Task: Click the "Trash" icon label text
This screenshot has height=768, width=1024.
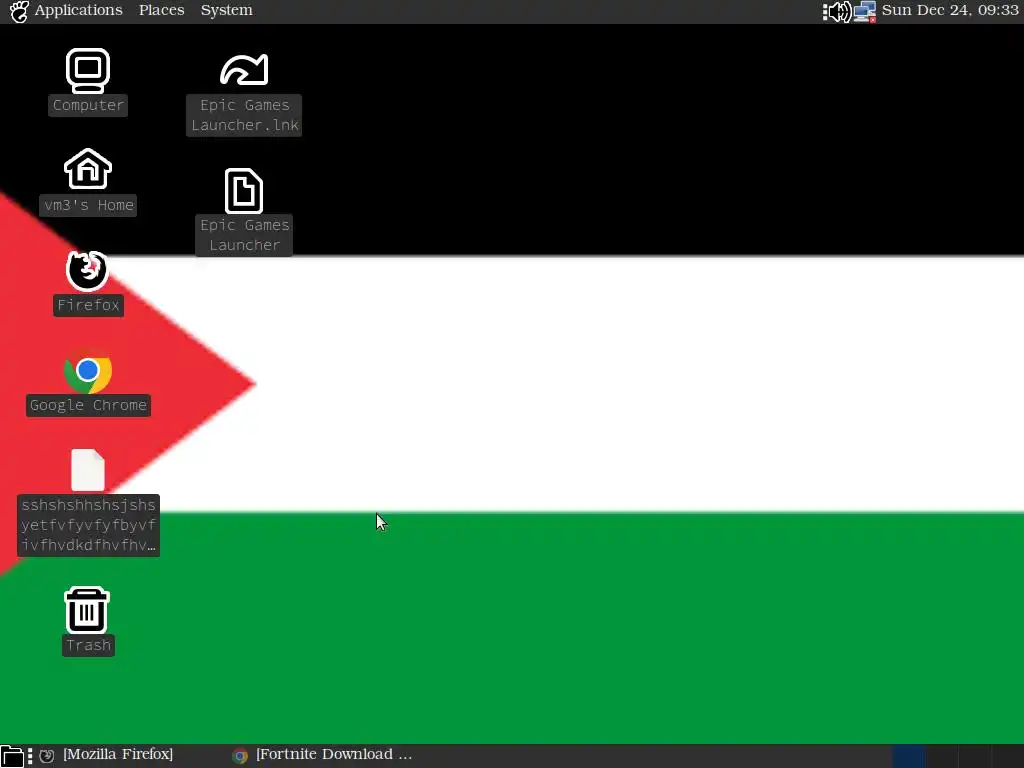Action: tap(88, 645)
